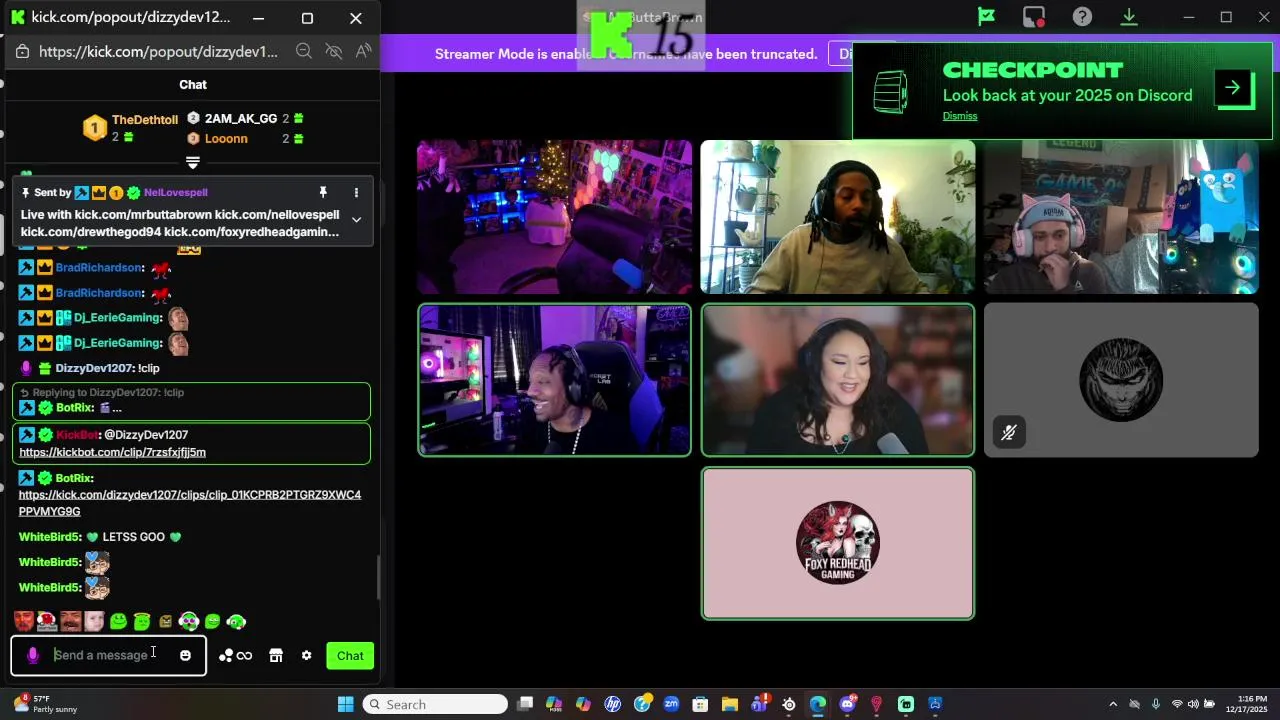Click Looonn leaderboard name
This screenshot has width=1280, height=720.
click(x=226, y=139)
